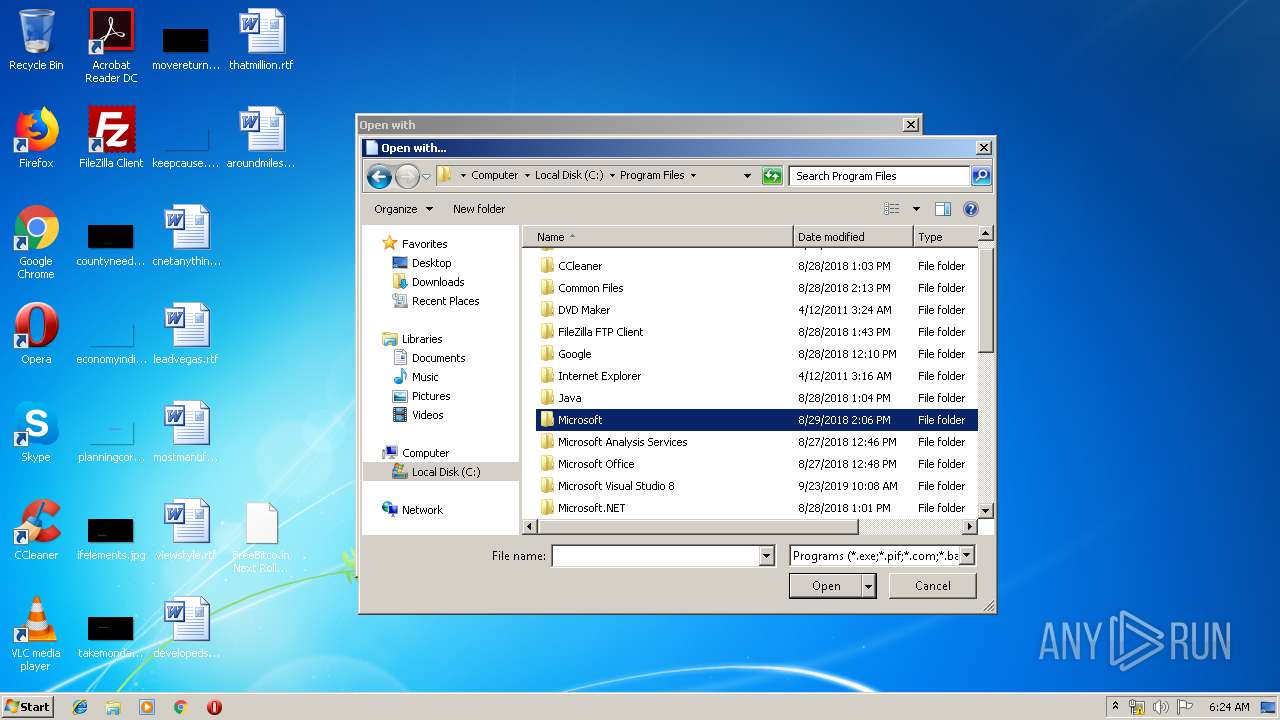Select Downloads in navigation pane
This screenshot has width=1280, height=720.
(x=438, y=282)
